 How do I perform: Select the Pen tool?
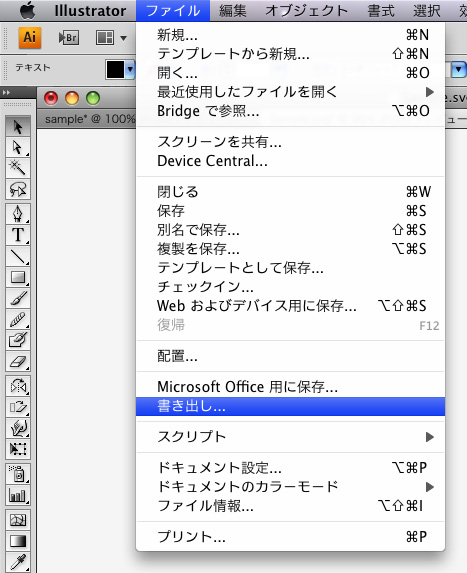click(18, 214)
